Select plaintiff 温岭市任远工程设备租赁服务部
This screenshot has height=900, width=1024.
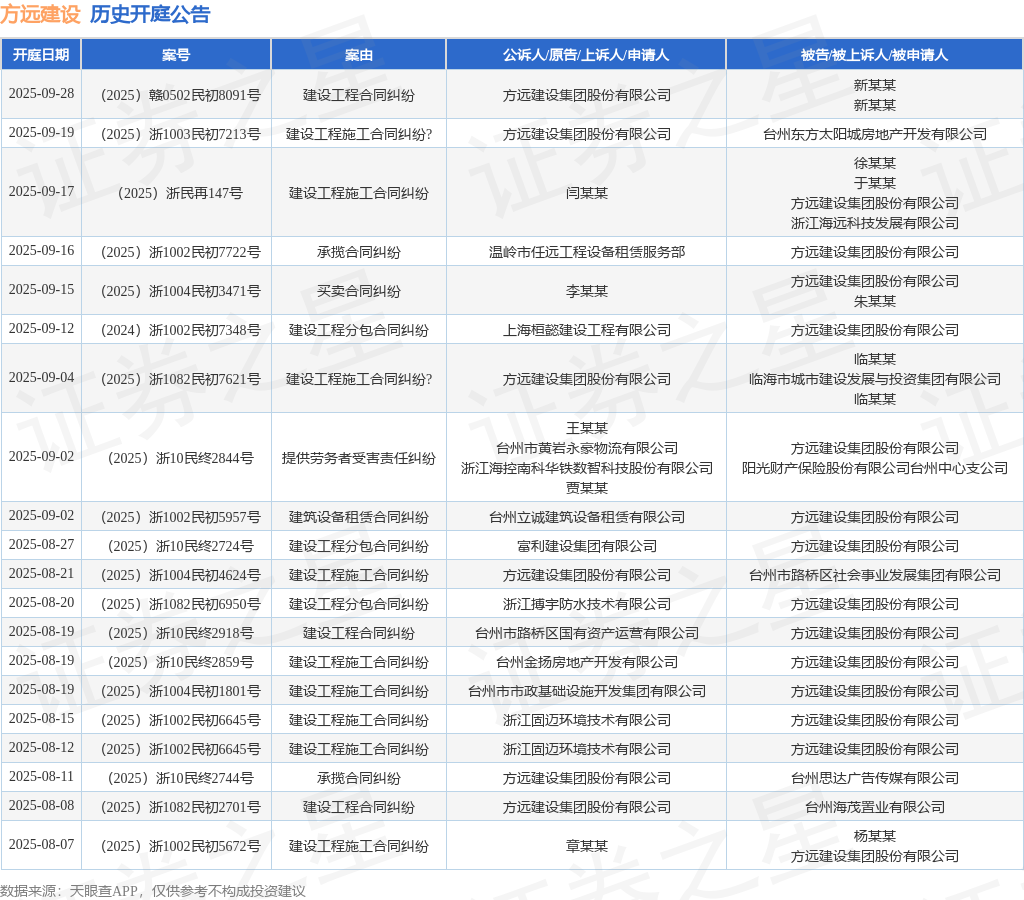pyautogui.click(x=586, y=252)
